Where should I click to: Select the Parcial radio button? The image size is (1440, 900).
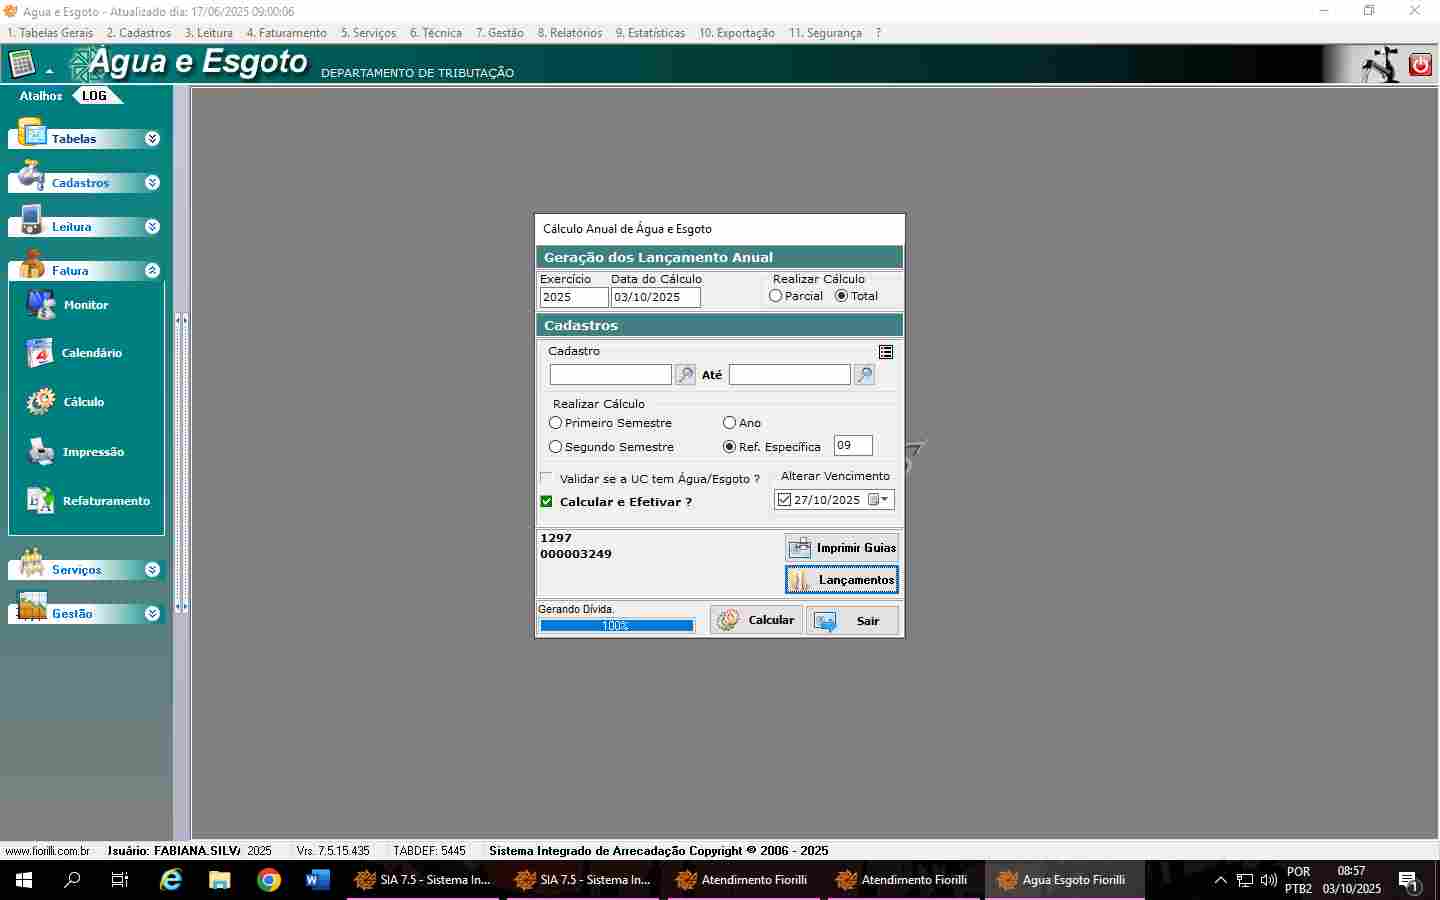(x=776, y=296)
